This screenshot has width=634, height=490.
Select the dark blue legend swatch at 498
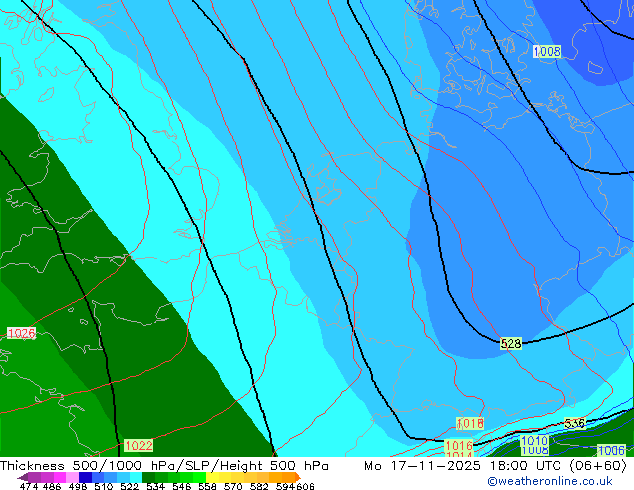85,477
